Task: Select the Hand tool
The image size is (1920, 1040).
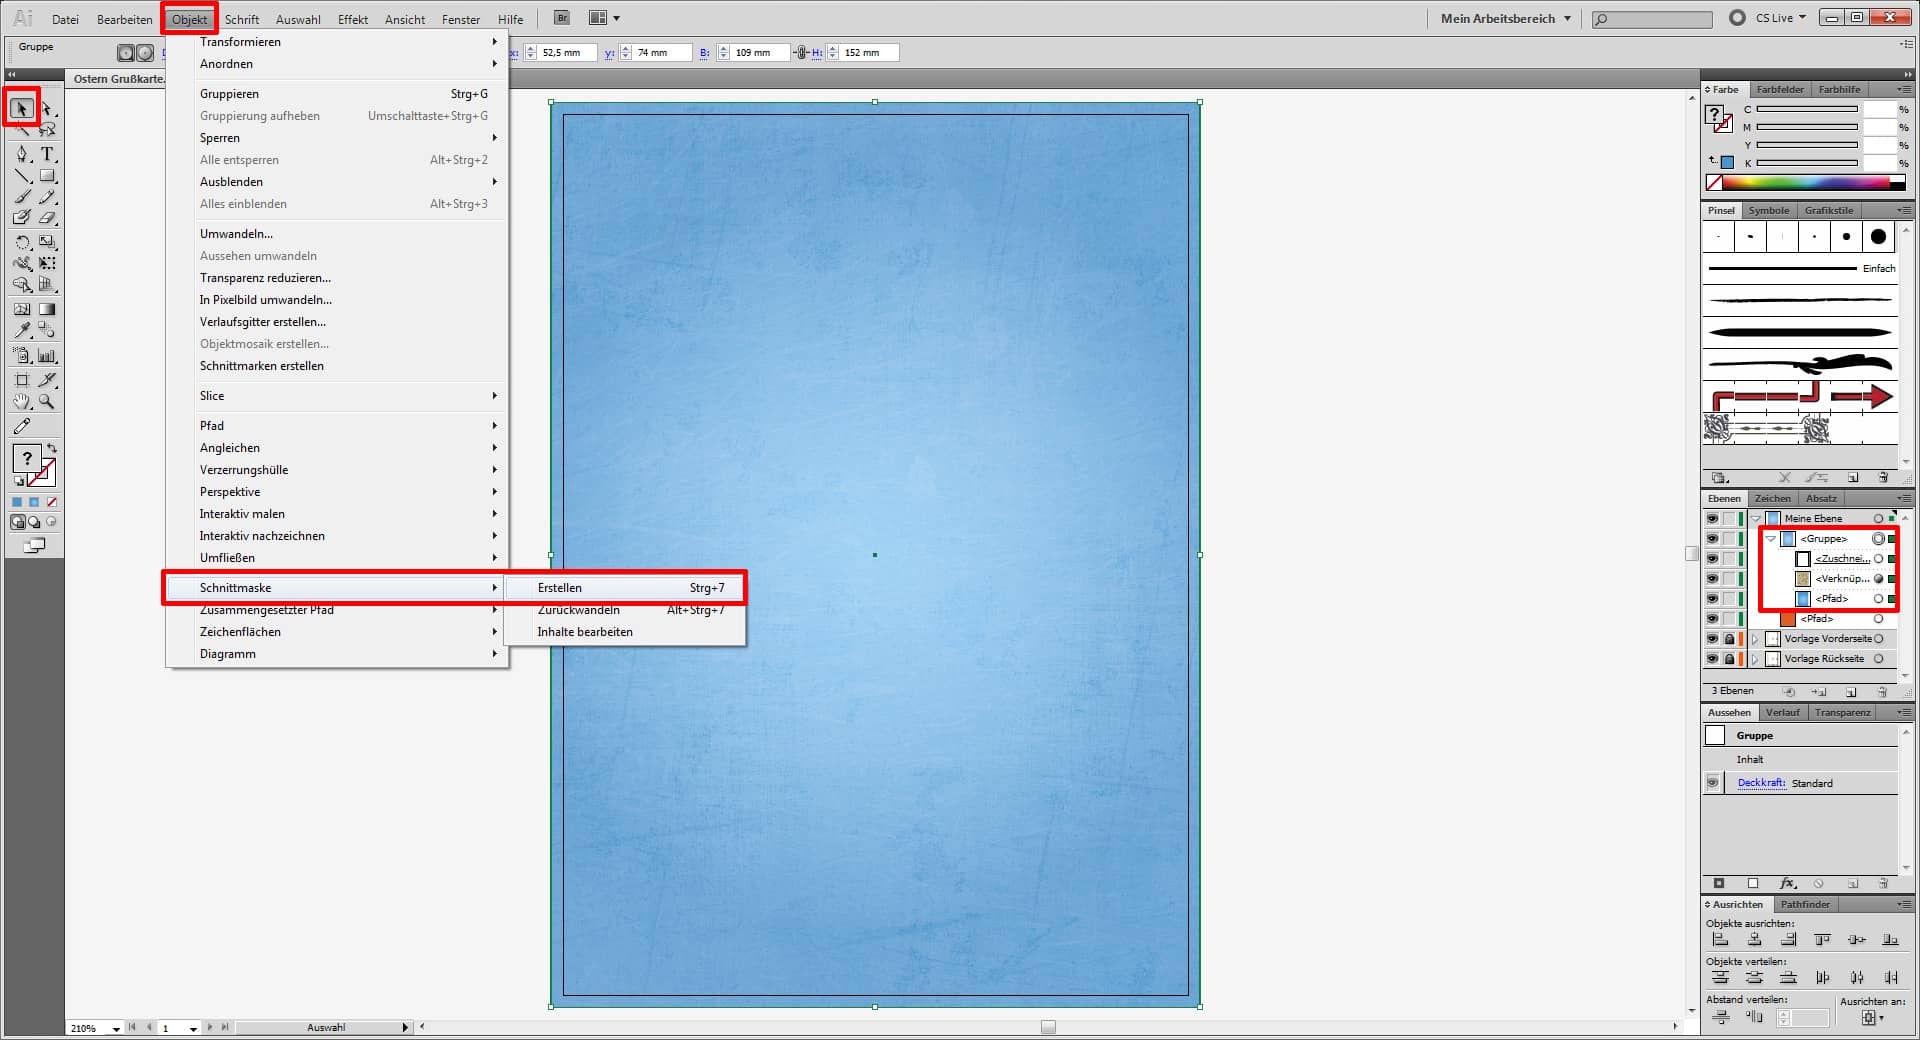Action: (x=22, y=402)
